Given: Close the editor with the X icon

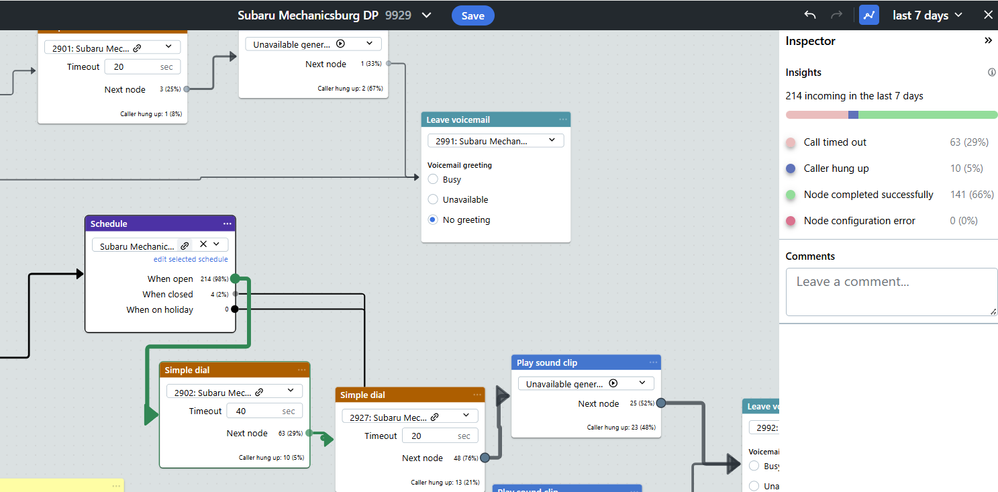Looking at the screenshot, I should 987,15.
